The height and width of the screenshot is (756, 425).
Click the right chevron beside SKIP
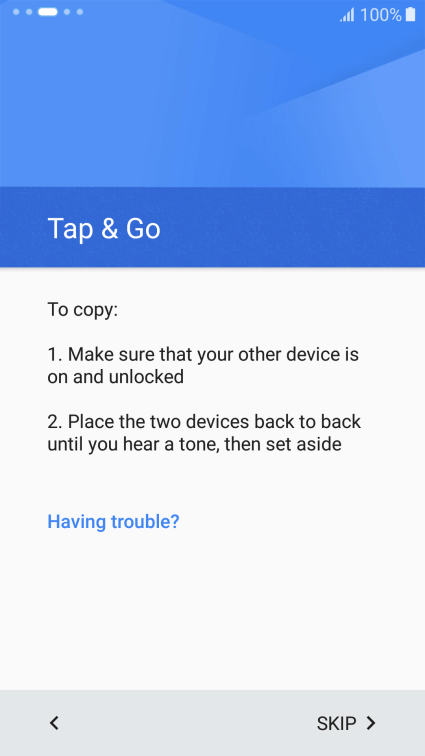[x=370, y=723]
